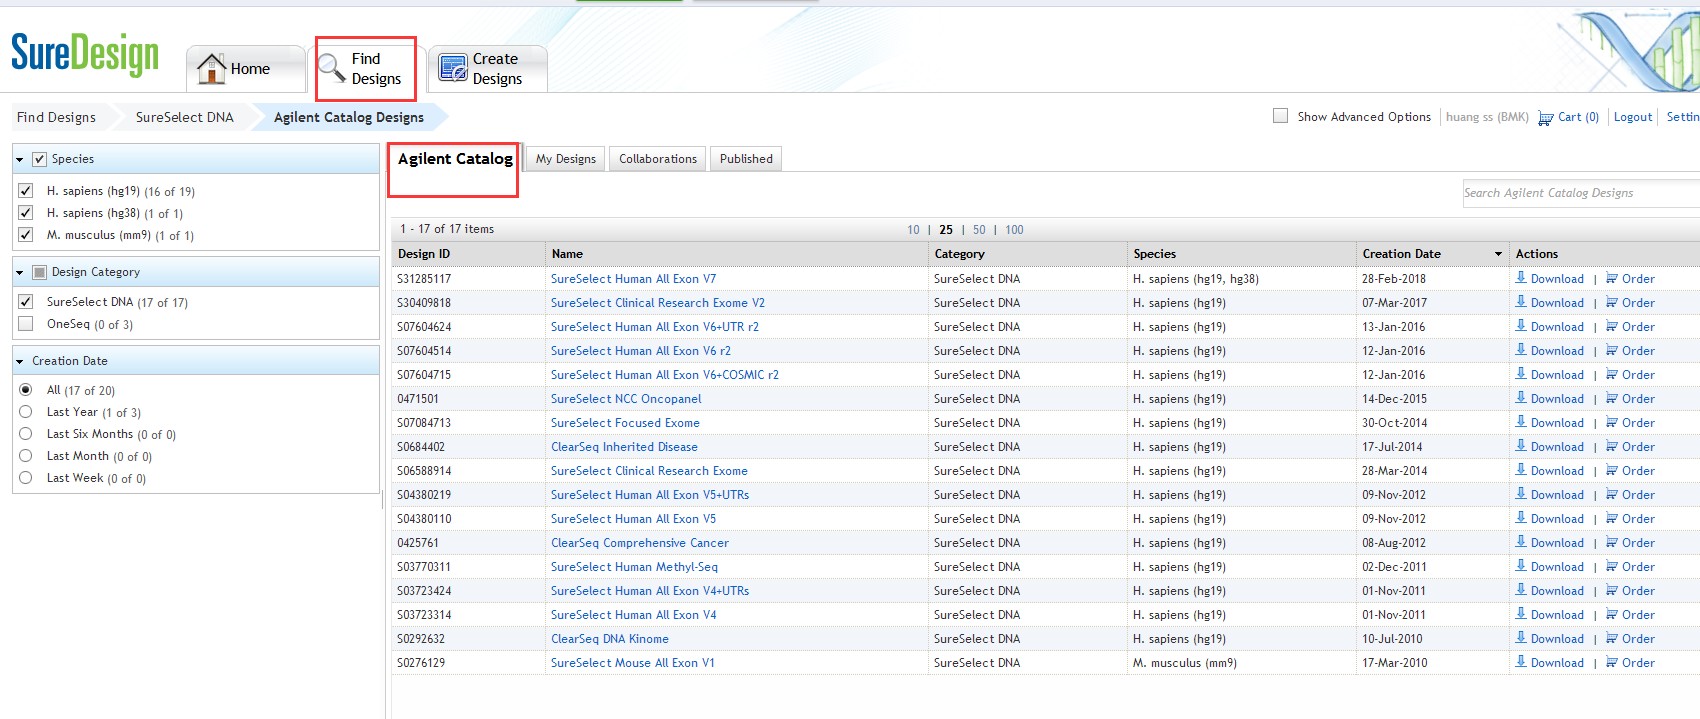
Task: Click the Logout link
Action: coord(1633,117)
